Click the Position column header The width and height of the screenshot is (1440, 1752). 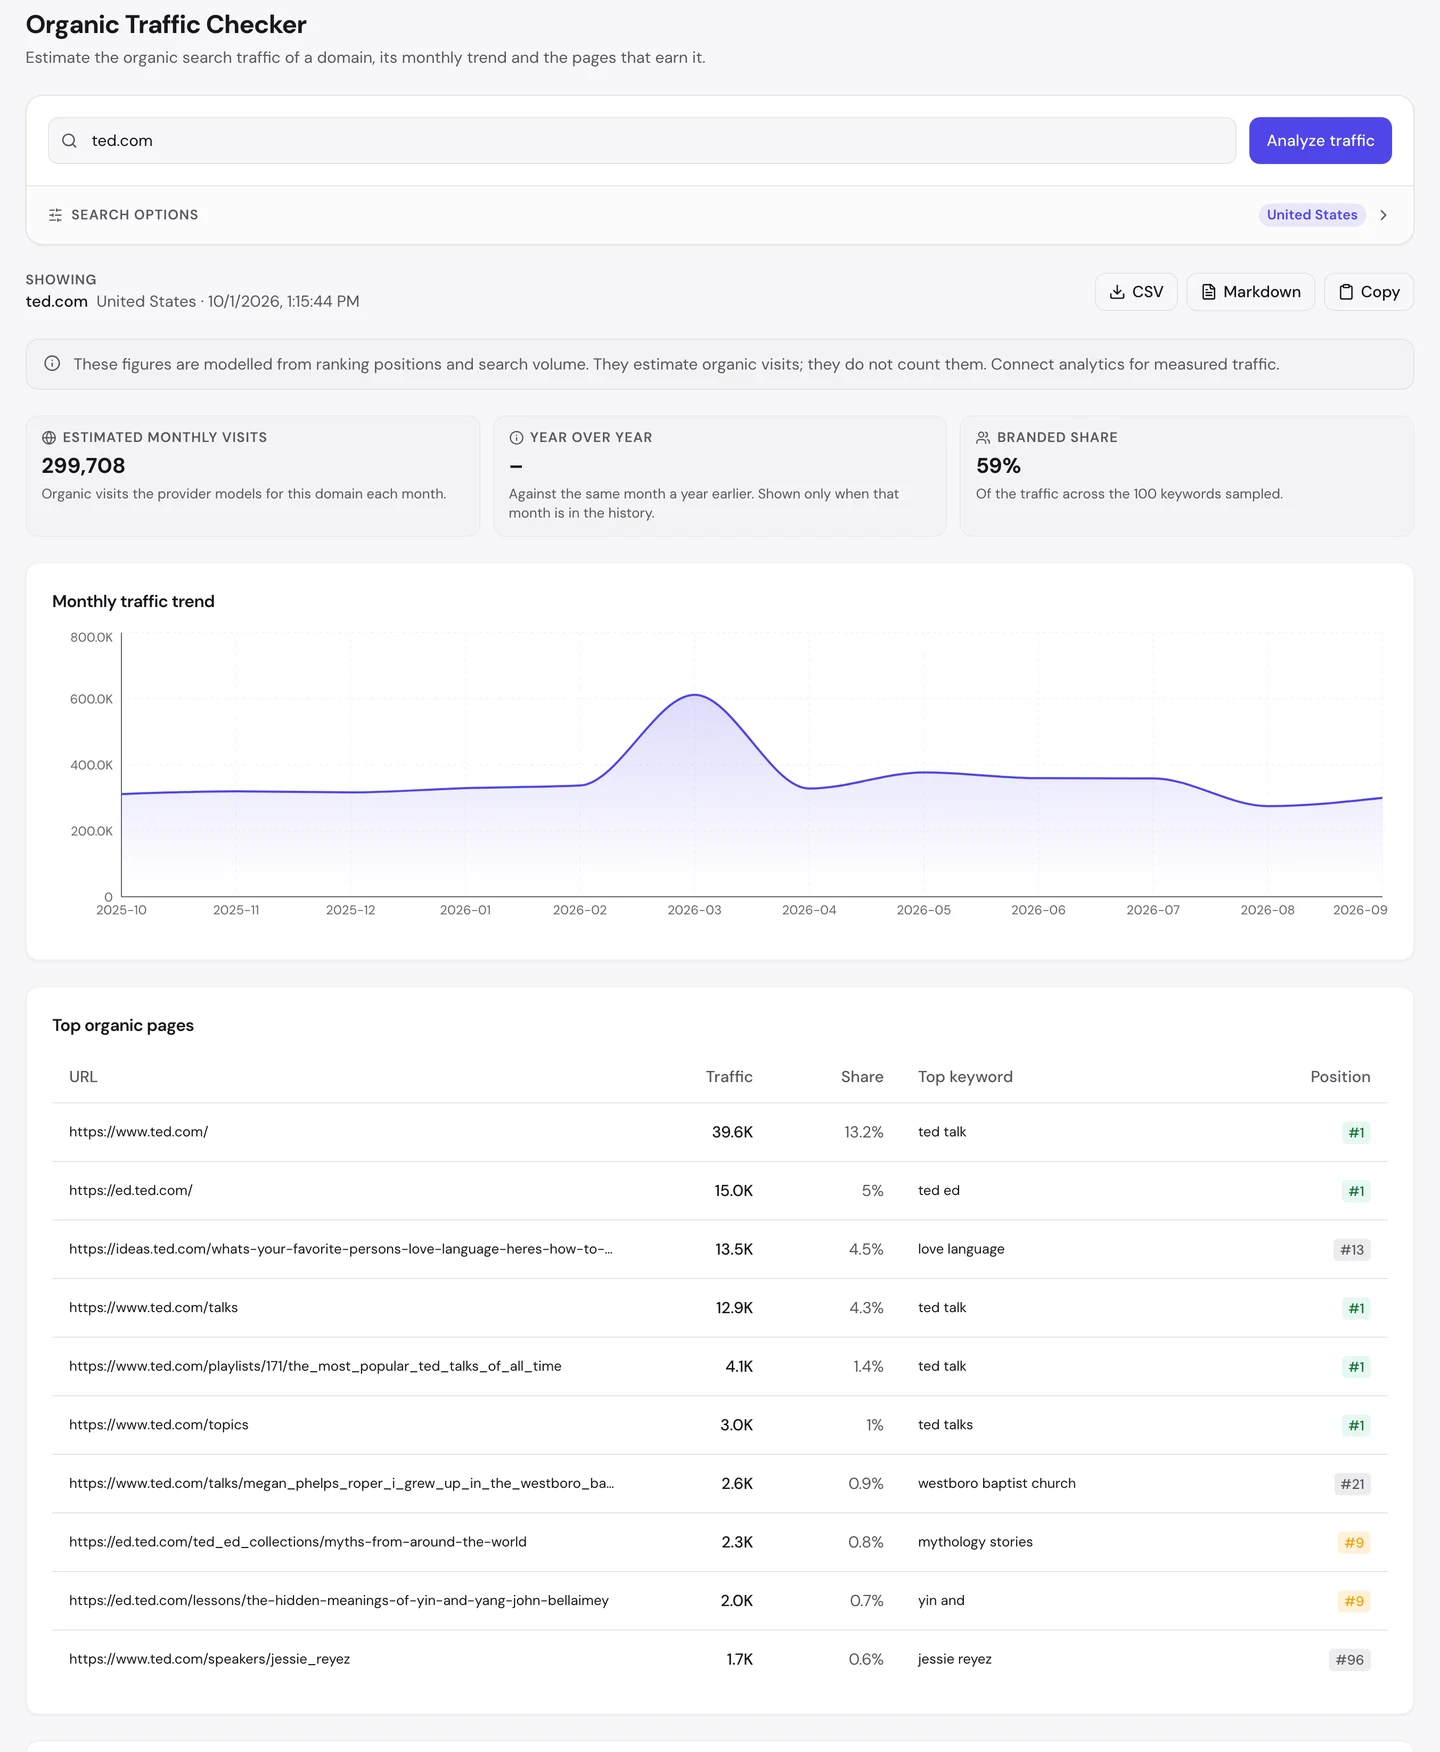point(1340,1077)
